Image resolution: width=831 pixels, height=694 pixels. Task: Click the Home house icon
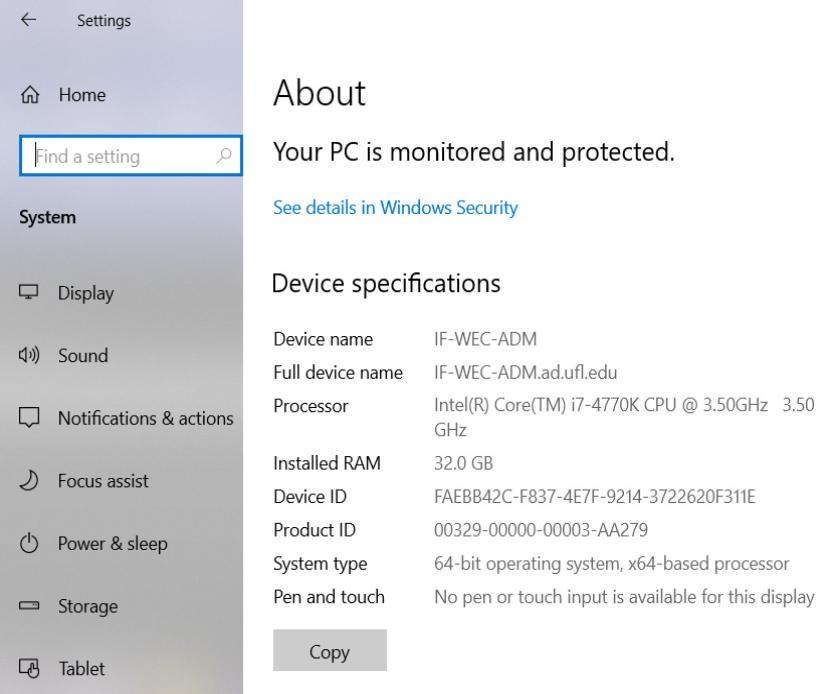pos(30,95)
